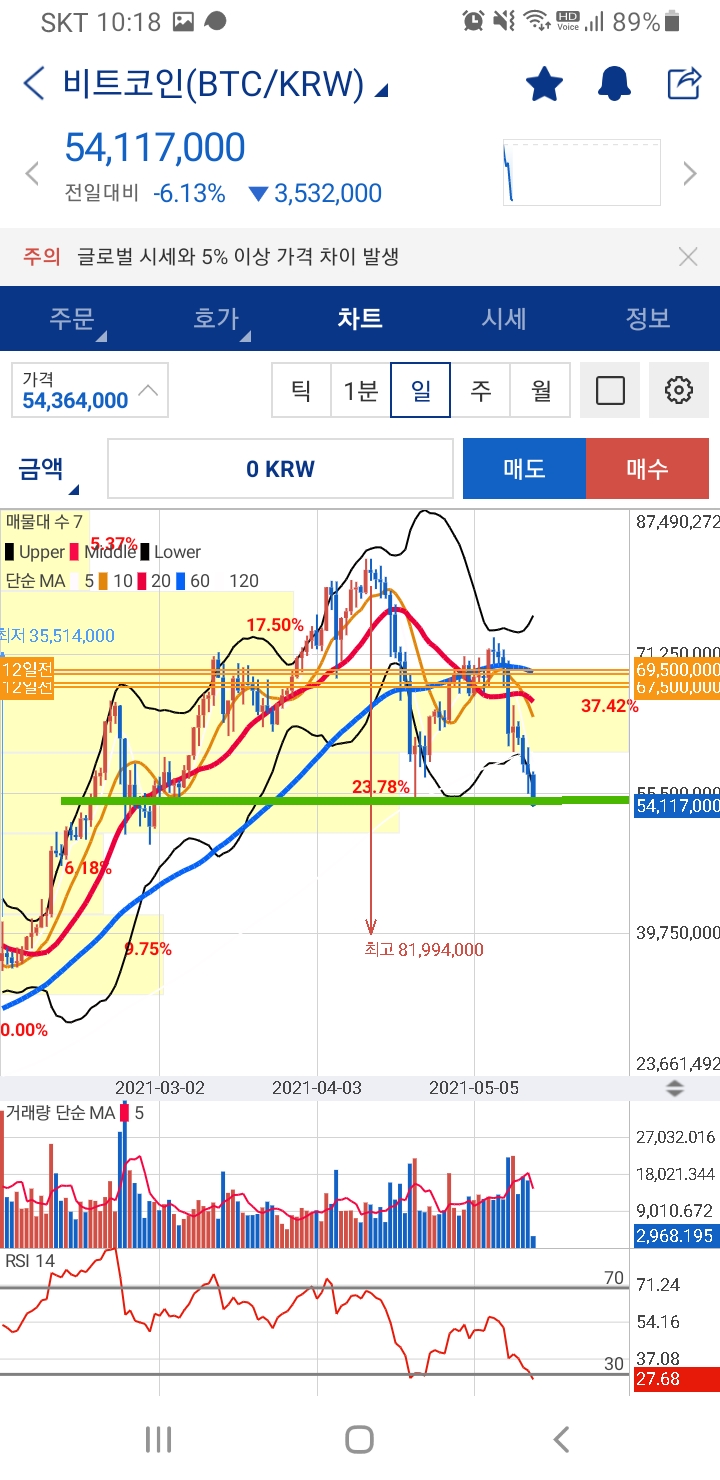Tap the 54,117,000 current price axis label
720x1480 pixels.
pyautogui.click(x=677, y=805)
